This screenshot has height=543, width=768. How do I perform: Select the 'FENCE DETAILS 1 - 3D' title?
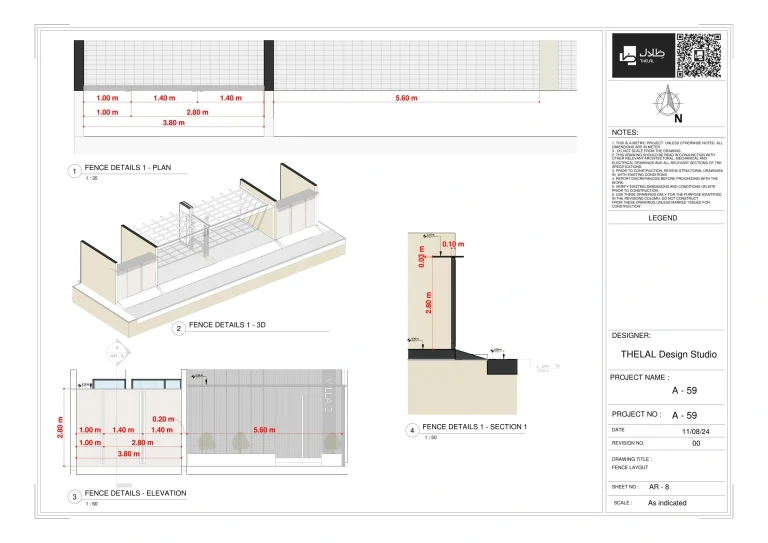coord(226,325)
